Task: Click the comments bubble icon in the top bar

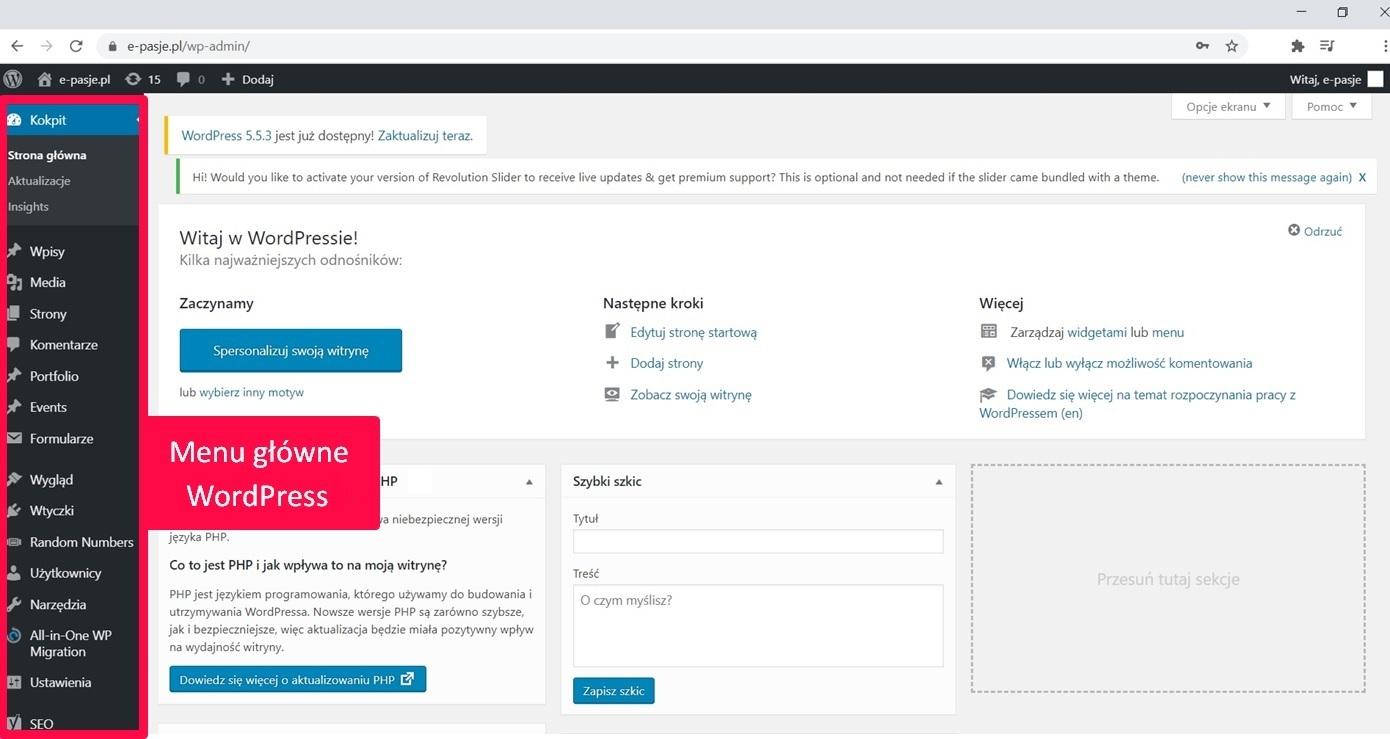Action: 184,79
